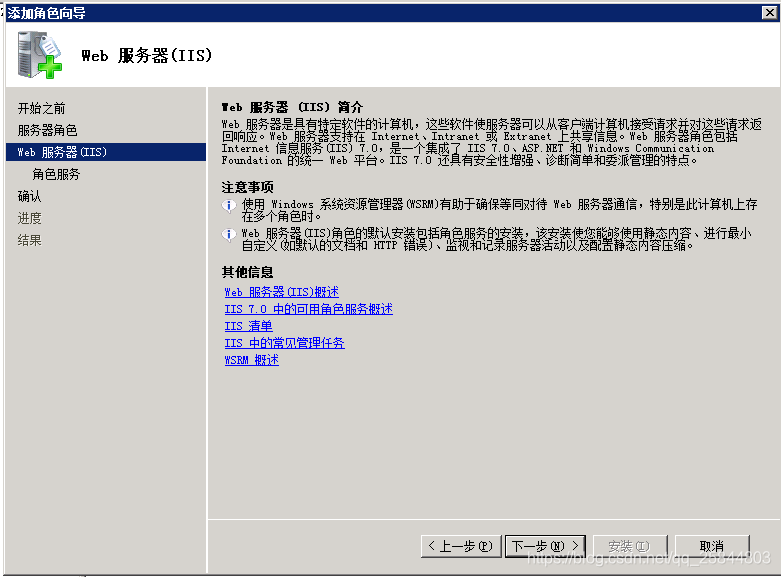The height and width of the screenshot is (577, 781).
Task: Click the 注意事项 heading
Action: pyautogui.click(x=248, y=187)
